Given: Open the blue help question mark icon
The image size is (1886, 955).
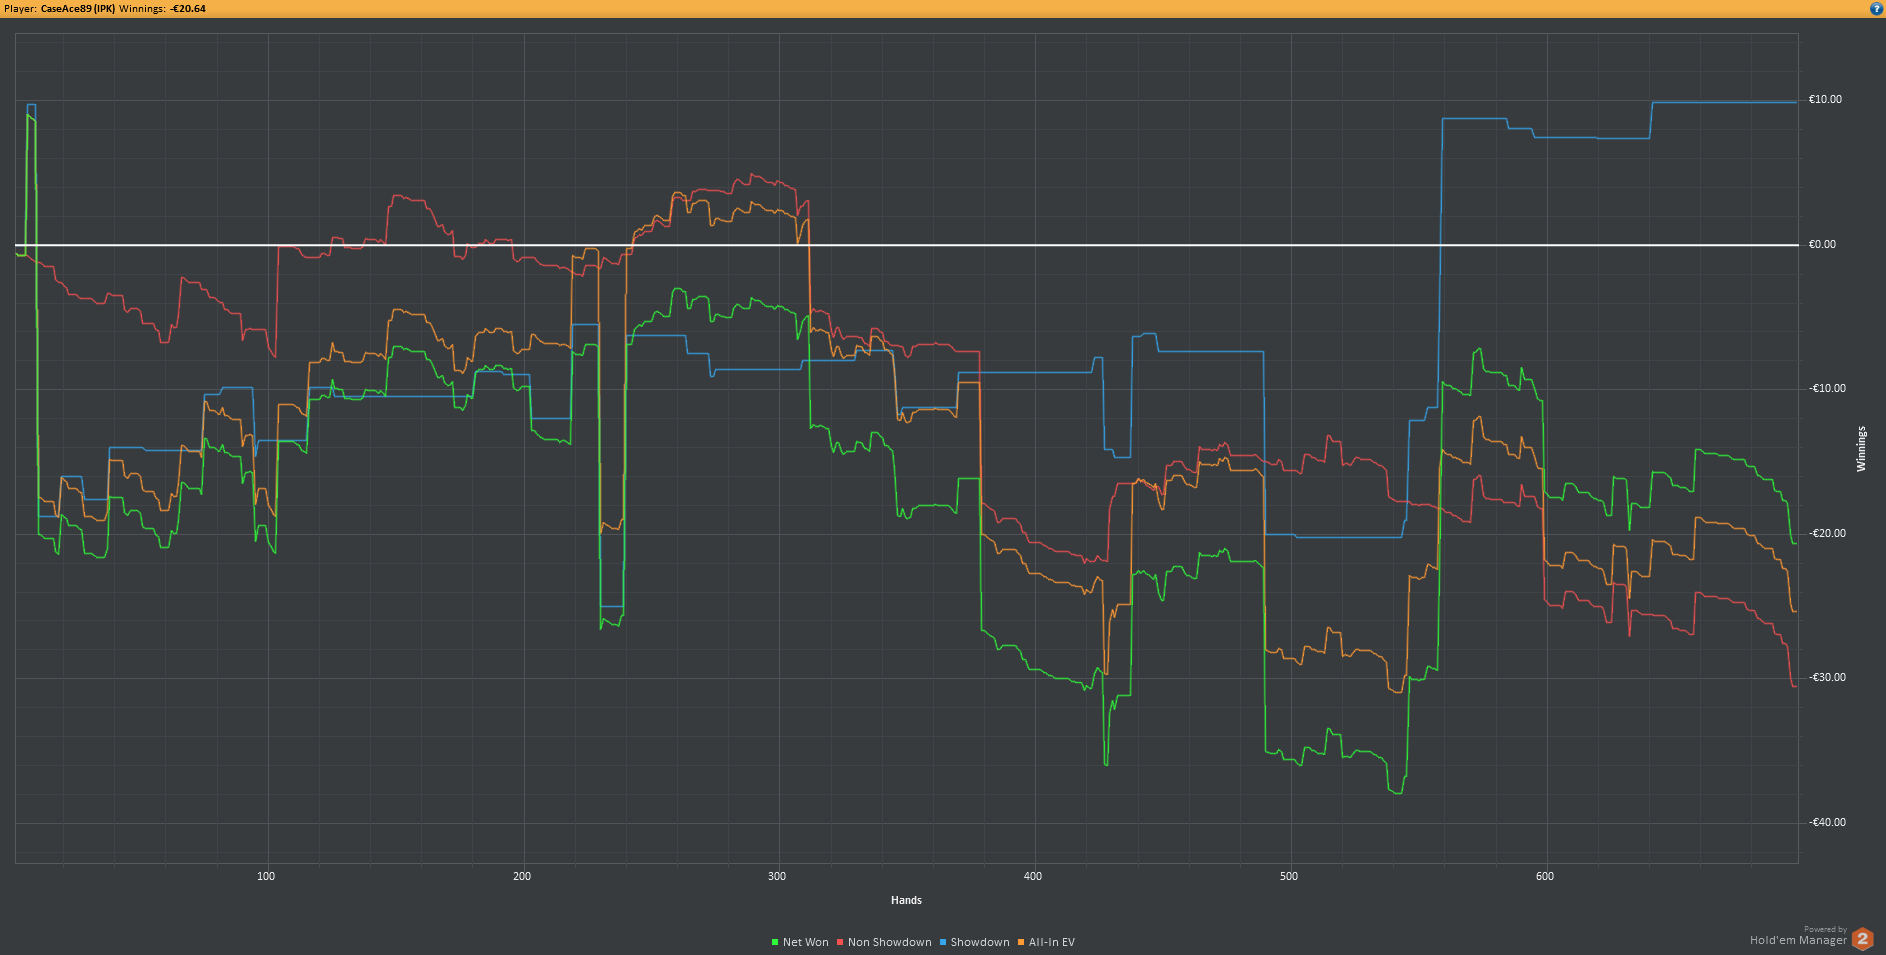Looking at the screenshot, I should (x=1876, y=8).
